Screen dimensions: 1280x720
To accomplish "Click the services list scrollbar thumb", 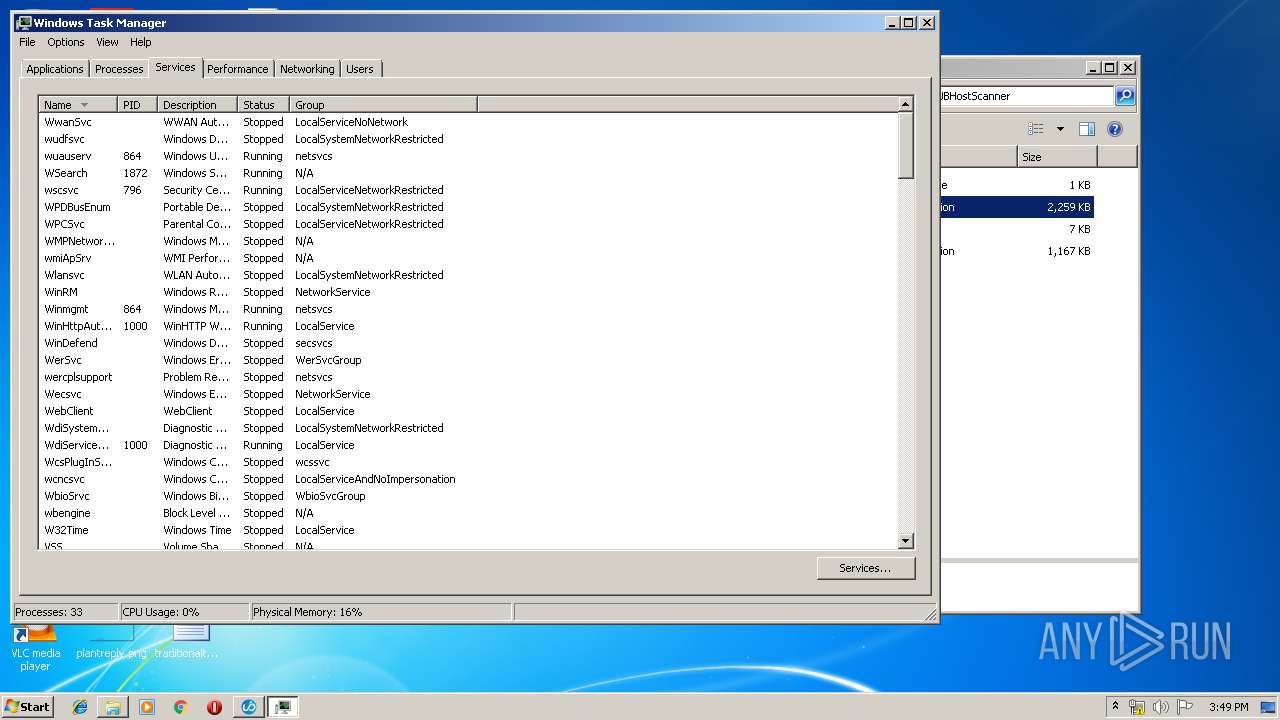I will [906, 145].
